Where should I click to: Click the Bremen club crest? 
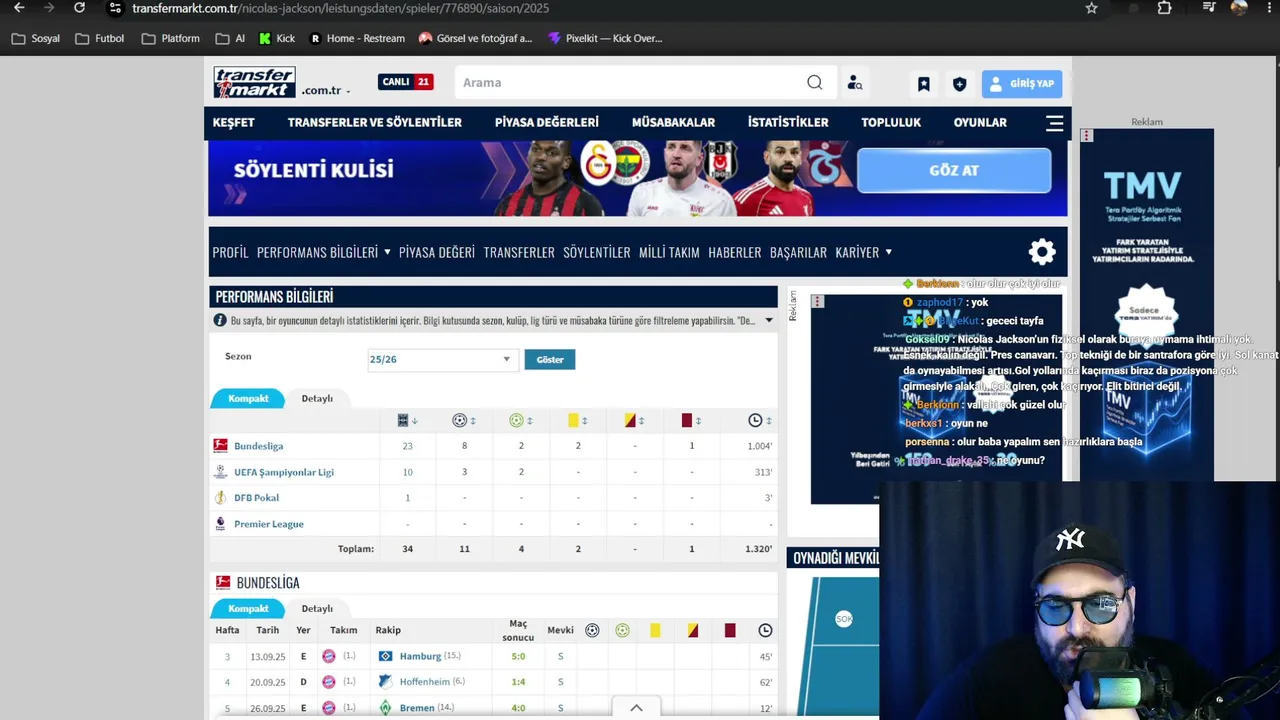(385, 708)
